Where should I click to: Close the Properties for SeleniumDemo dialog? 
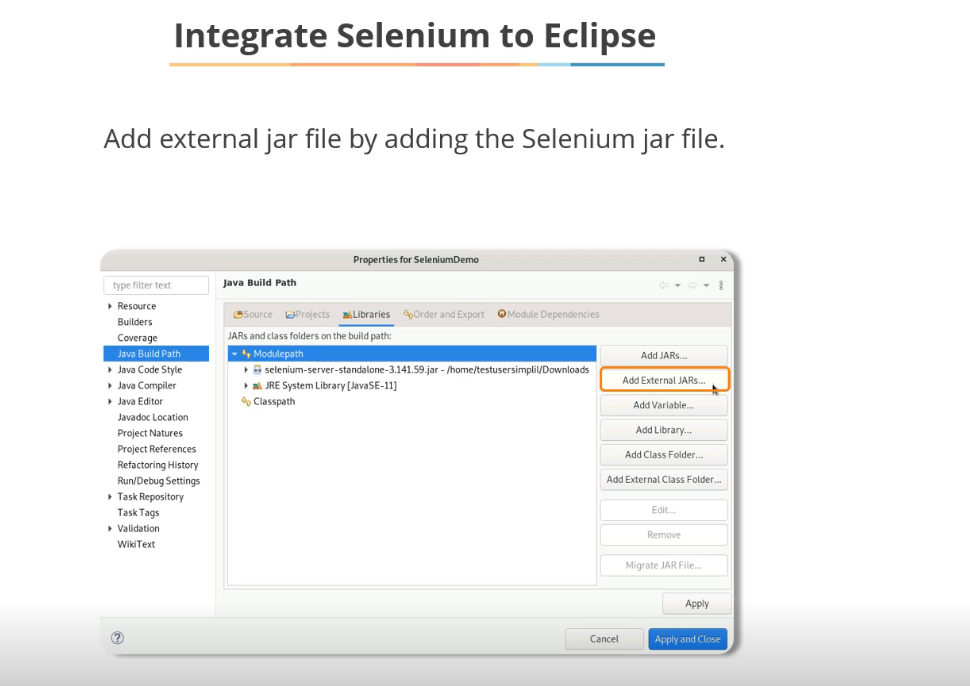coord(723,259)
